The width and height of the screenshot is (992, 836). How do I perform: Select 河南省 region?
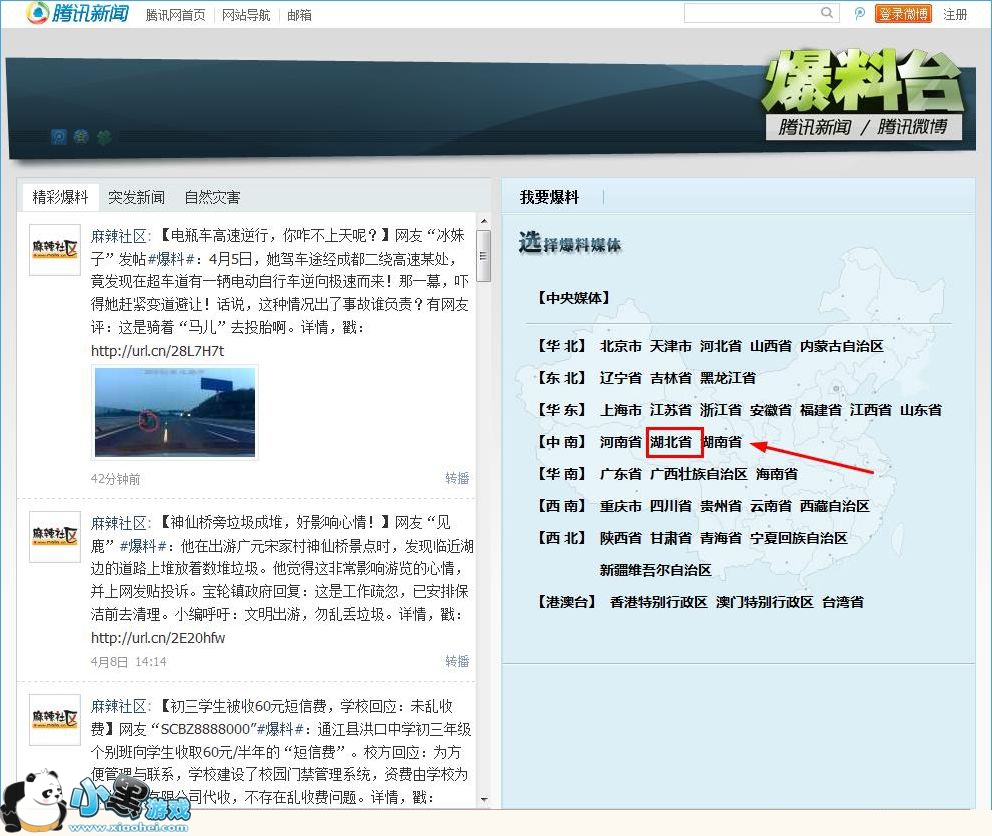point(620,442)
